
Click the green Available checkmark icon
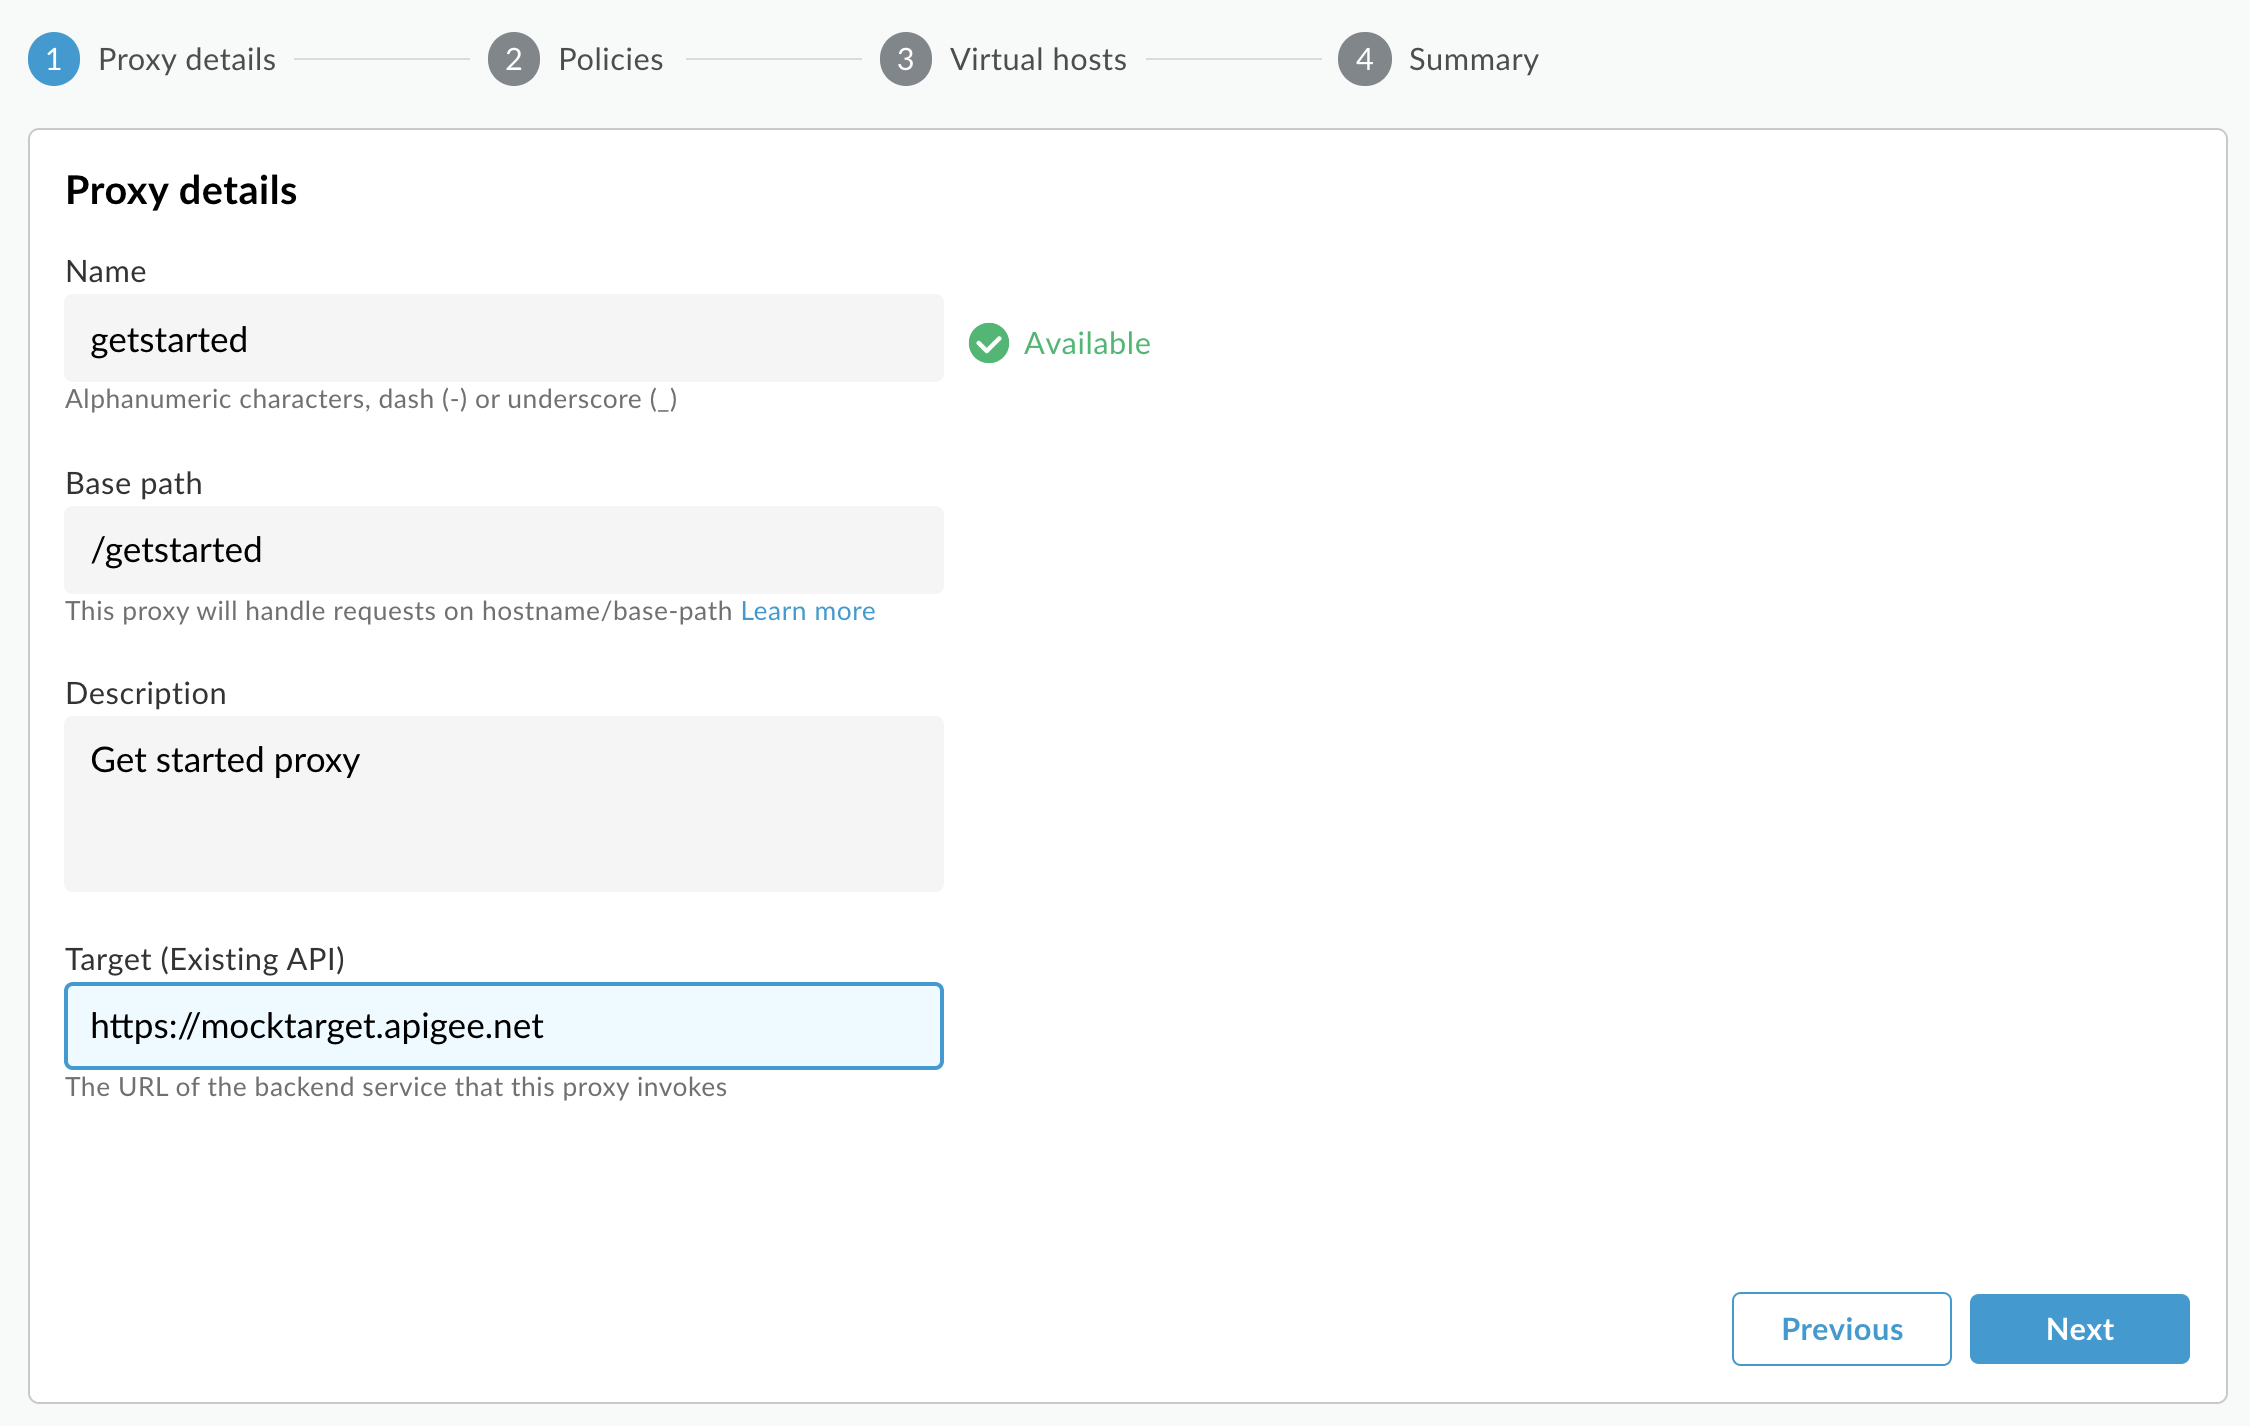988,343
